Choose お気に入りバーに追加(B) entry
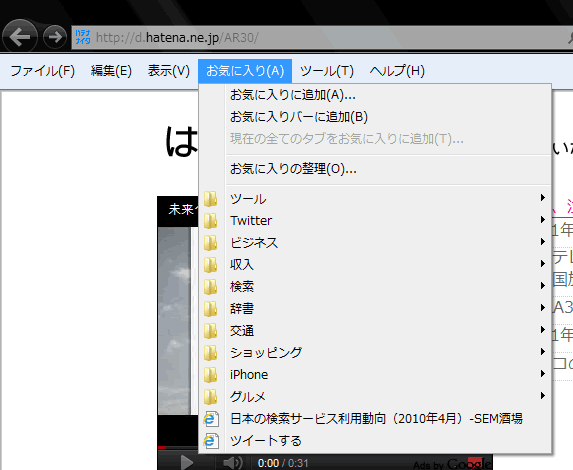Screen dimensions: 573x470 299,117
